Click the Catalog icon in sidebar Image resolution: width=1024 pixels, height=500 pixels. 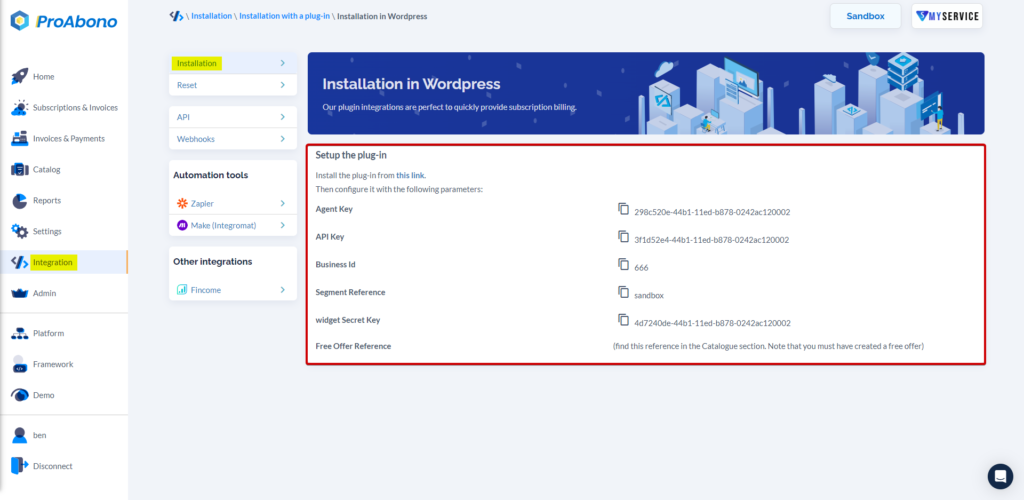click(20, 170)
